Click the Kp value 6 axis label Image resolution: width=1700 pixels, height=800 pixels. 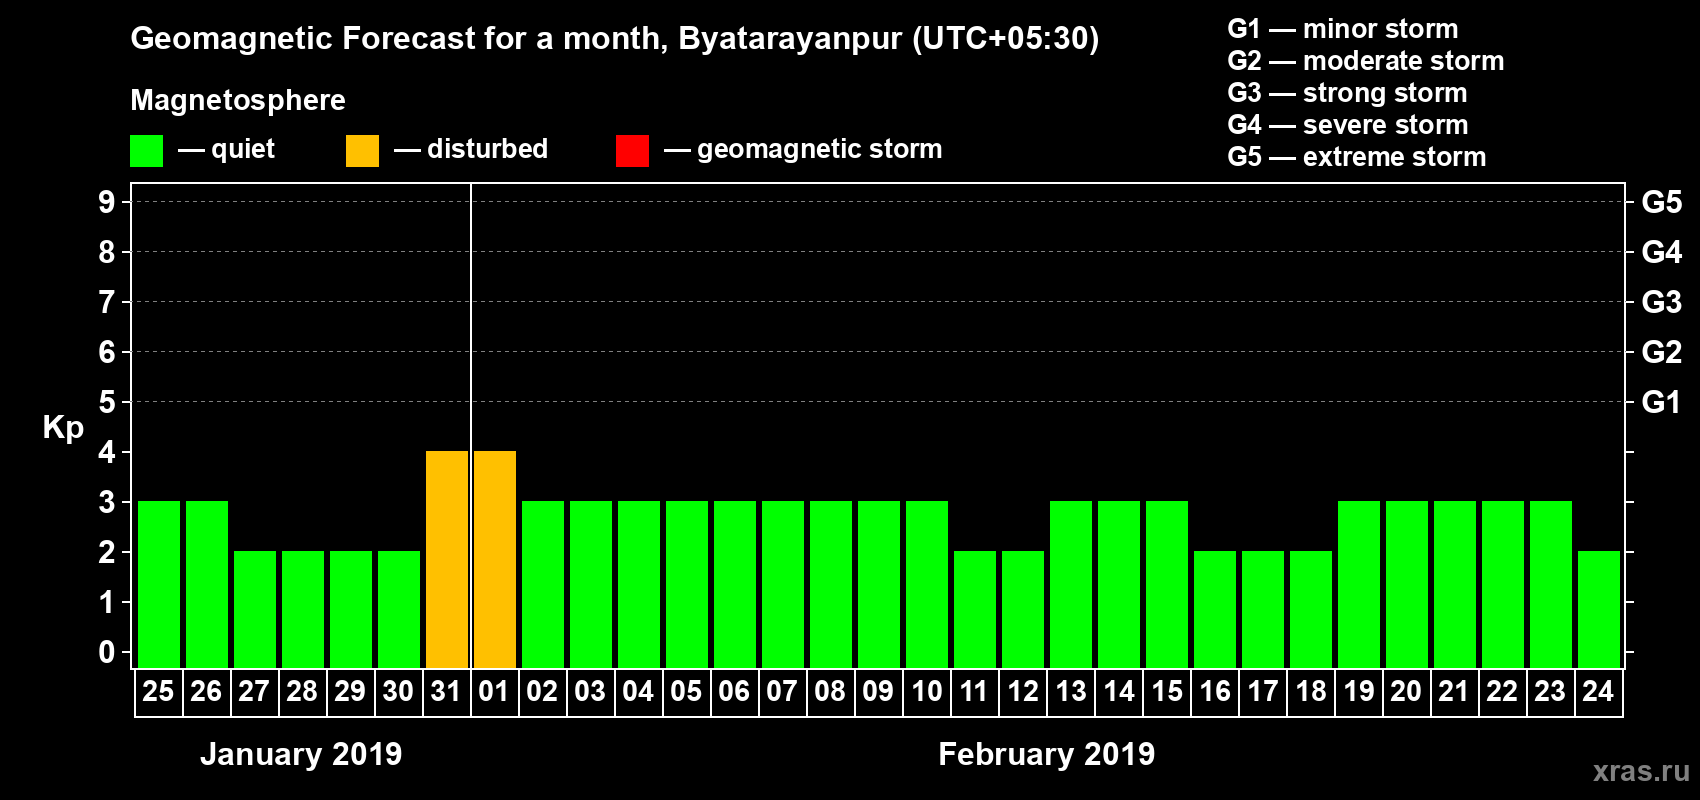pyautogui.click(x=107, y=352)
